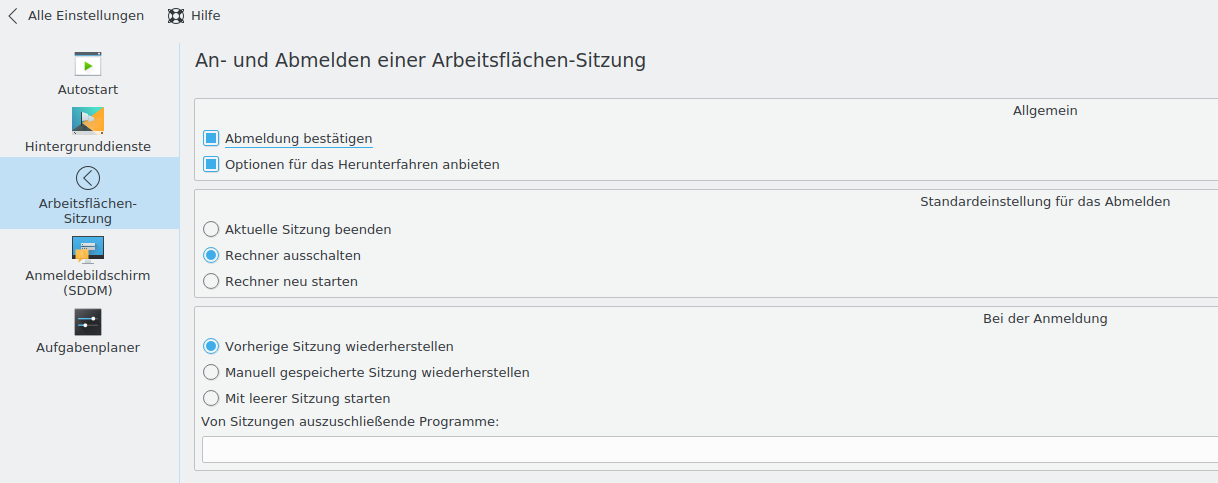Click the excluded programs text field

pyautogui.click(x=710, y=449)
